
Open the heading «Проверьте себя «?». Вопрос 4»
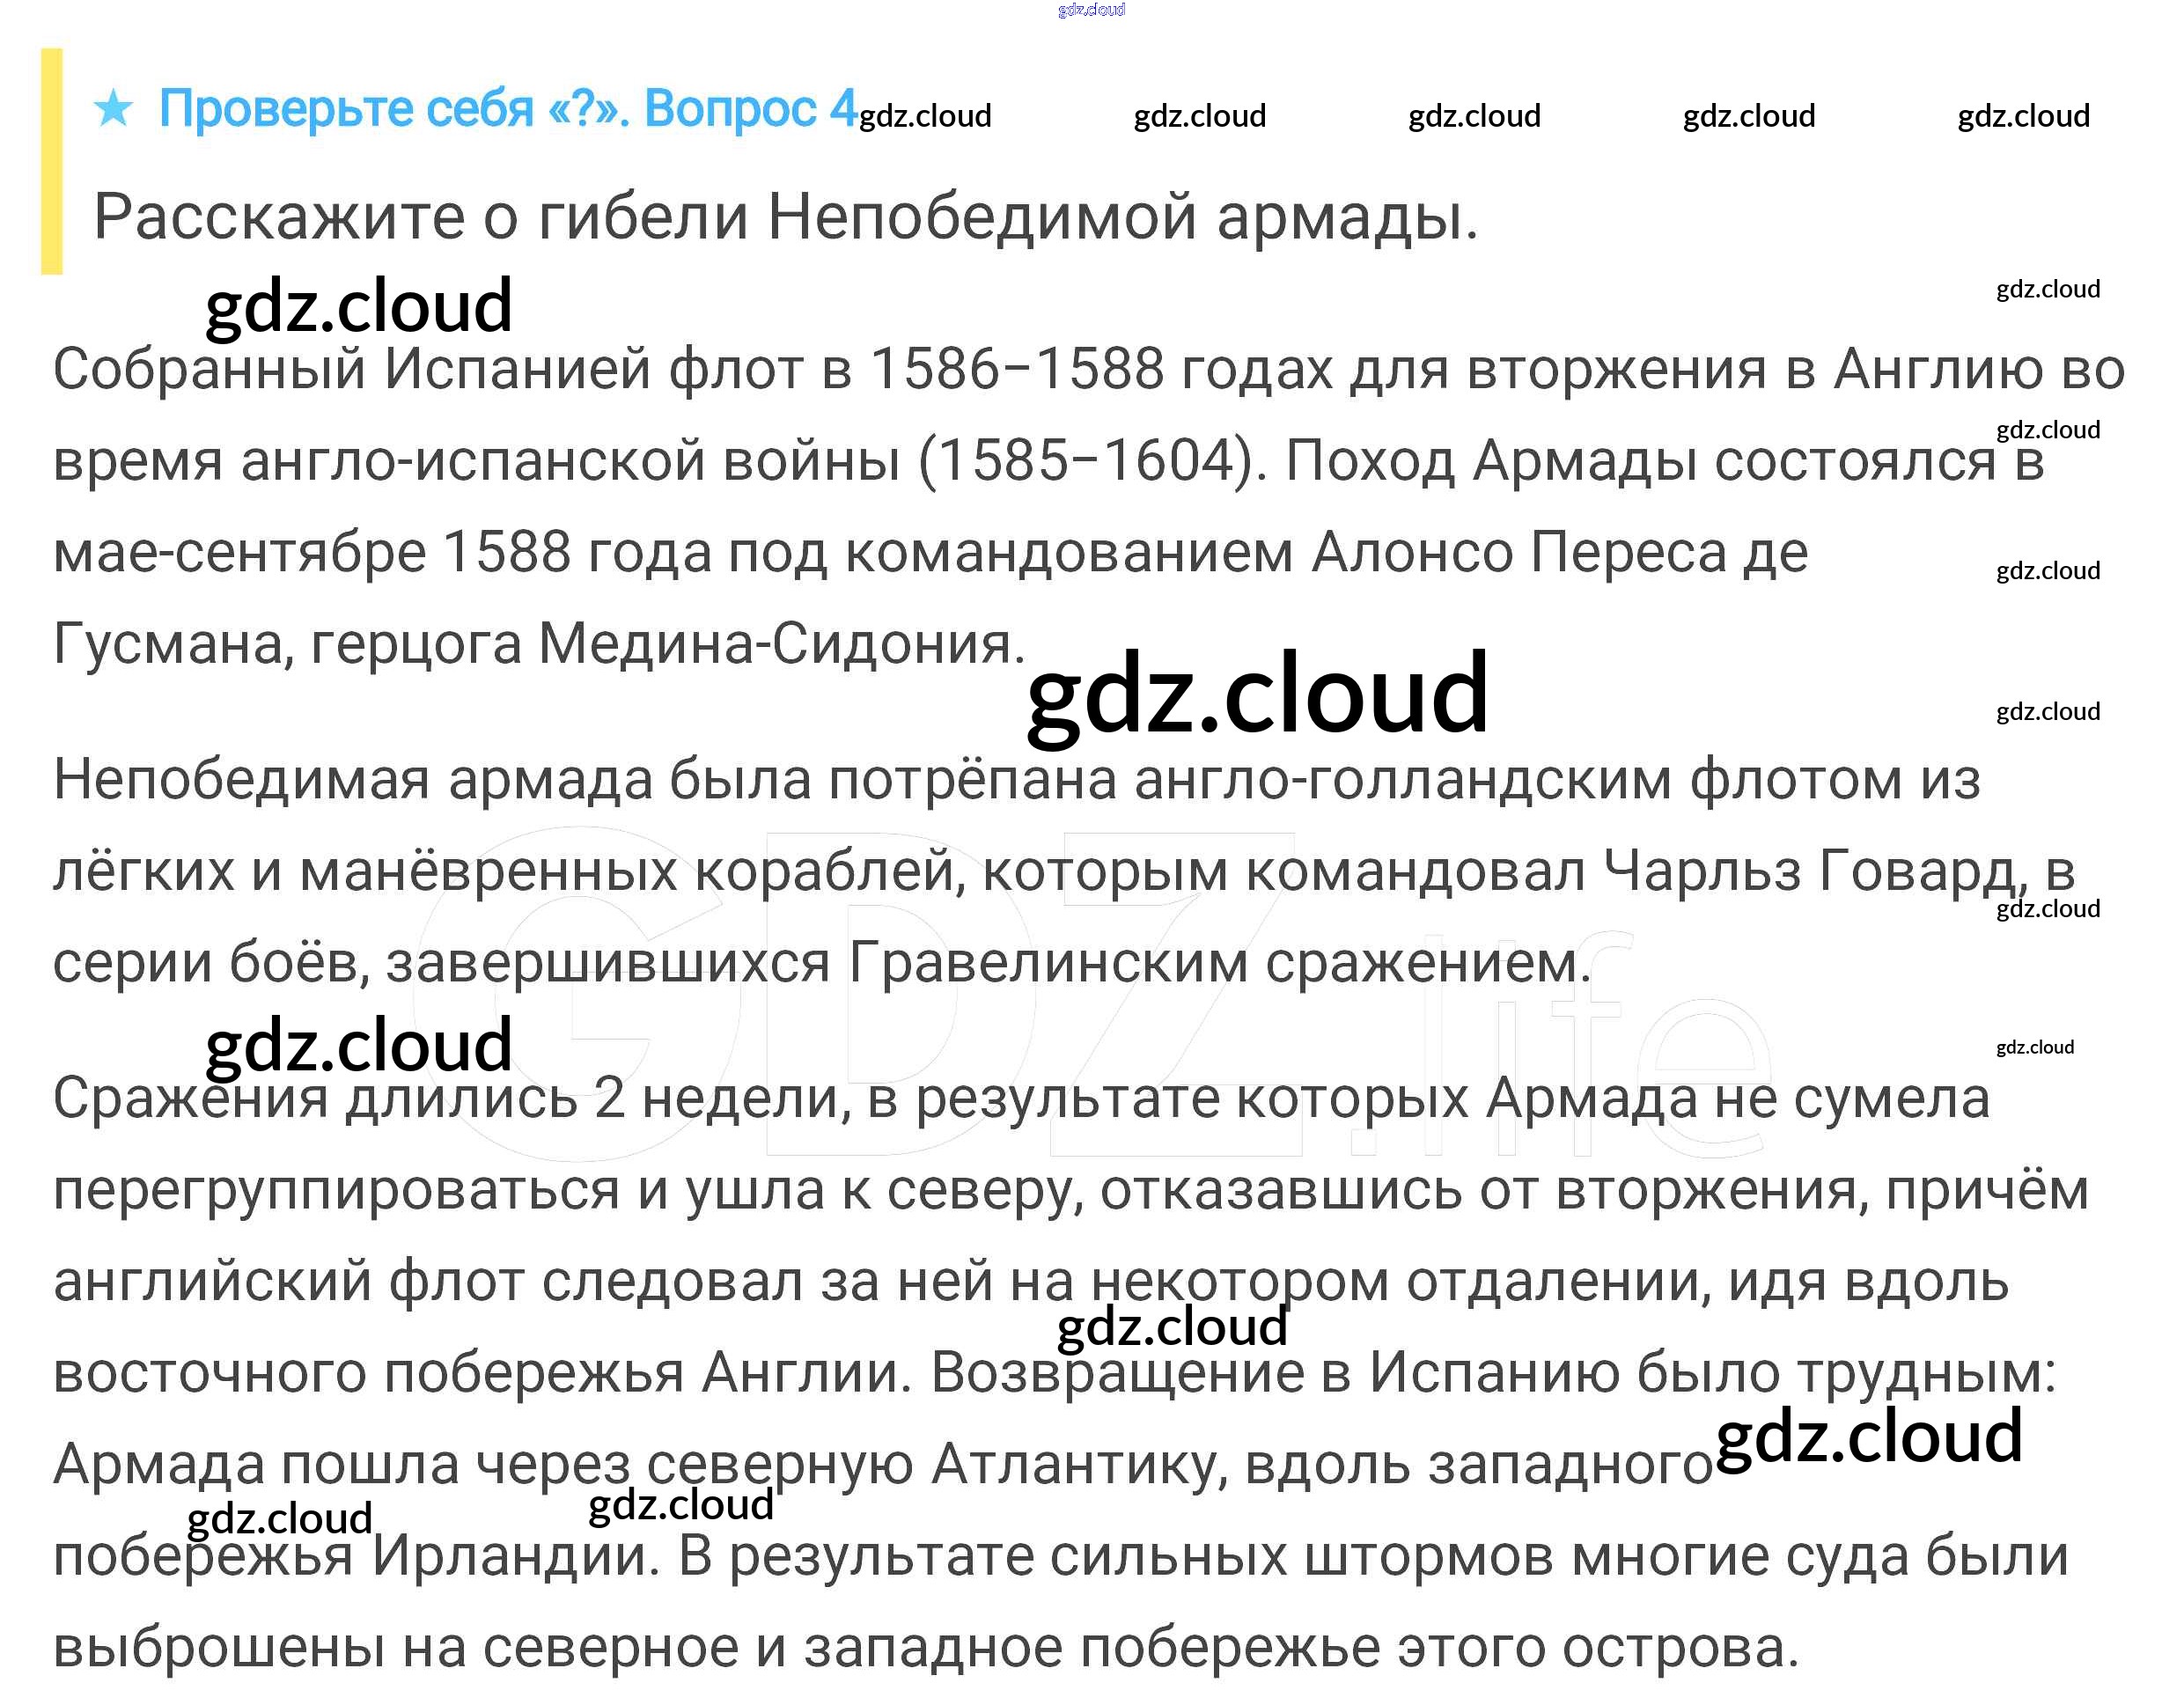[507, 108]
